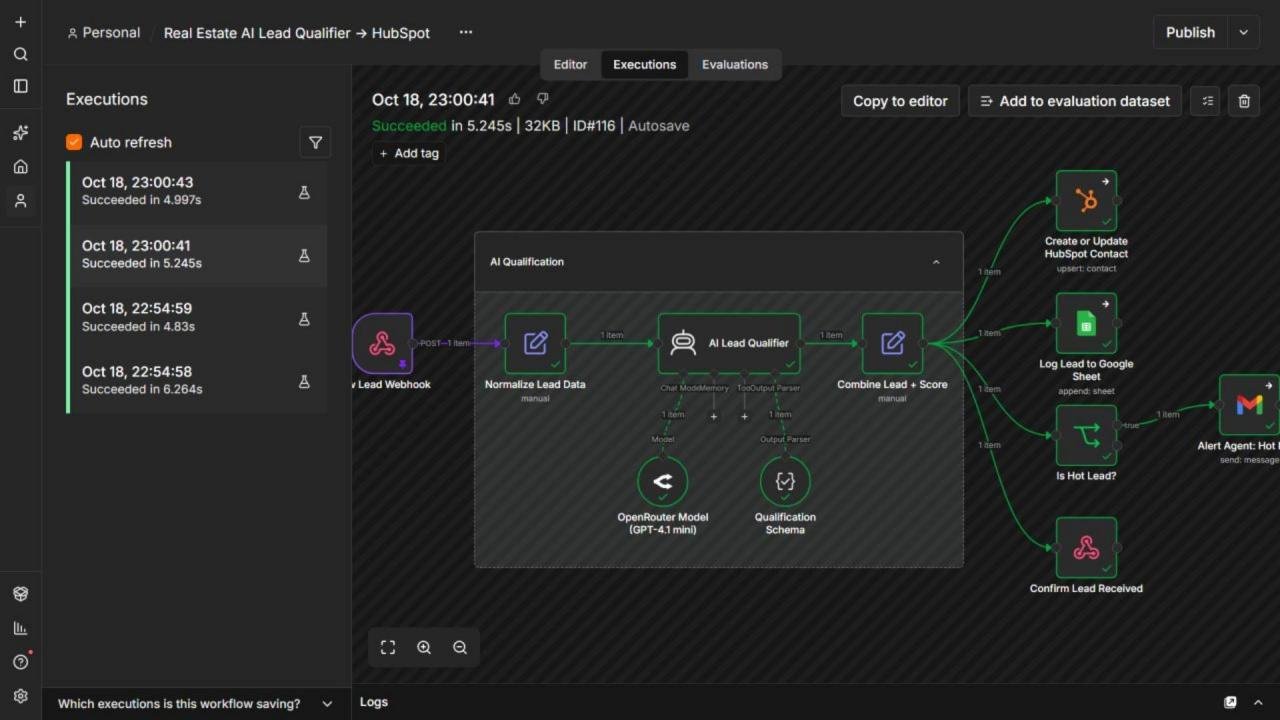
Task: Open the AI sparkle assistant icon
Action: click(x=20, y=133)
